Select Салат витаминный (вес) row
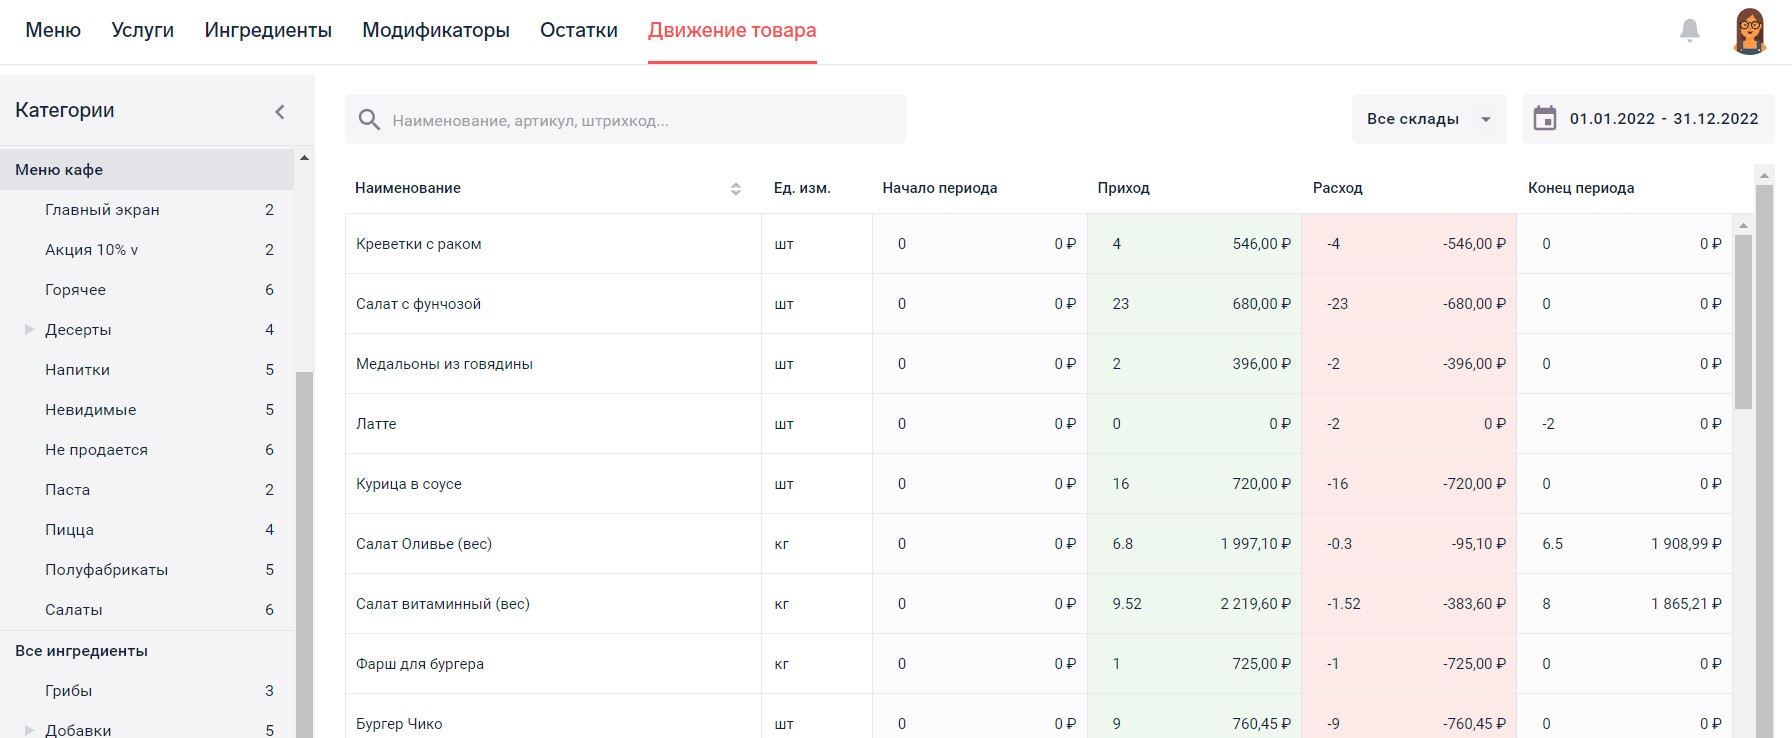This screenshot has height=738, width=1792. tap(1039, 604)
